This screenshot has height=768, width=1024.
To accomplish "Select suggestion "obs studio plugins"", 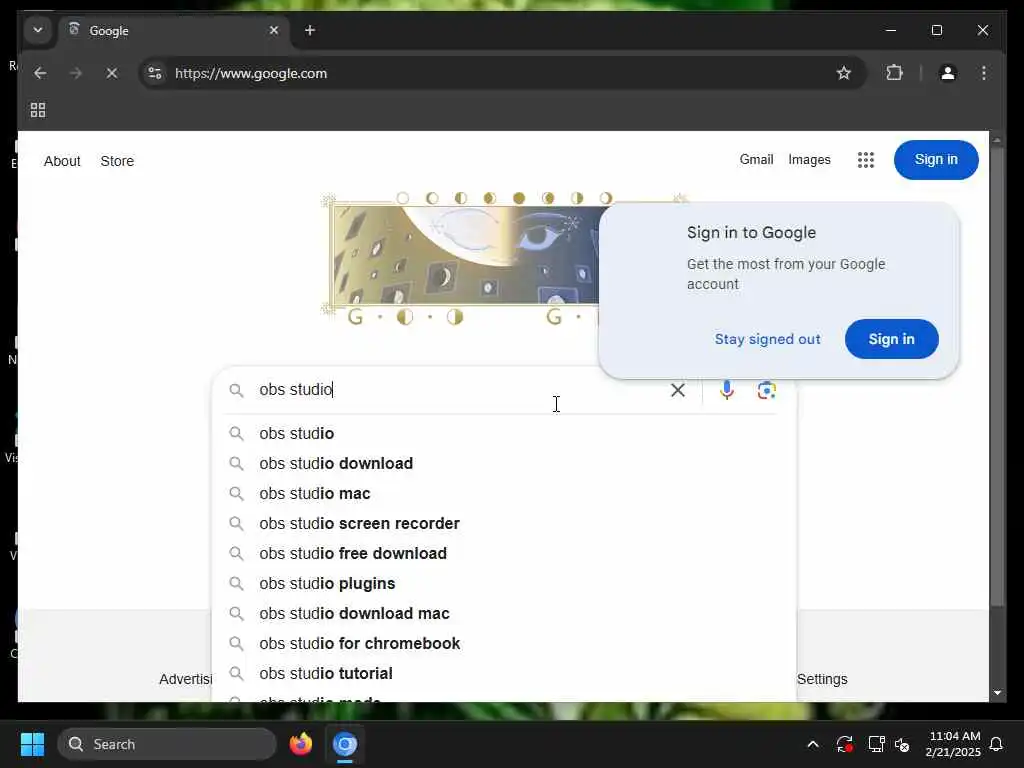I will tap(503, 584).
